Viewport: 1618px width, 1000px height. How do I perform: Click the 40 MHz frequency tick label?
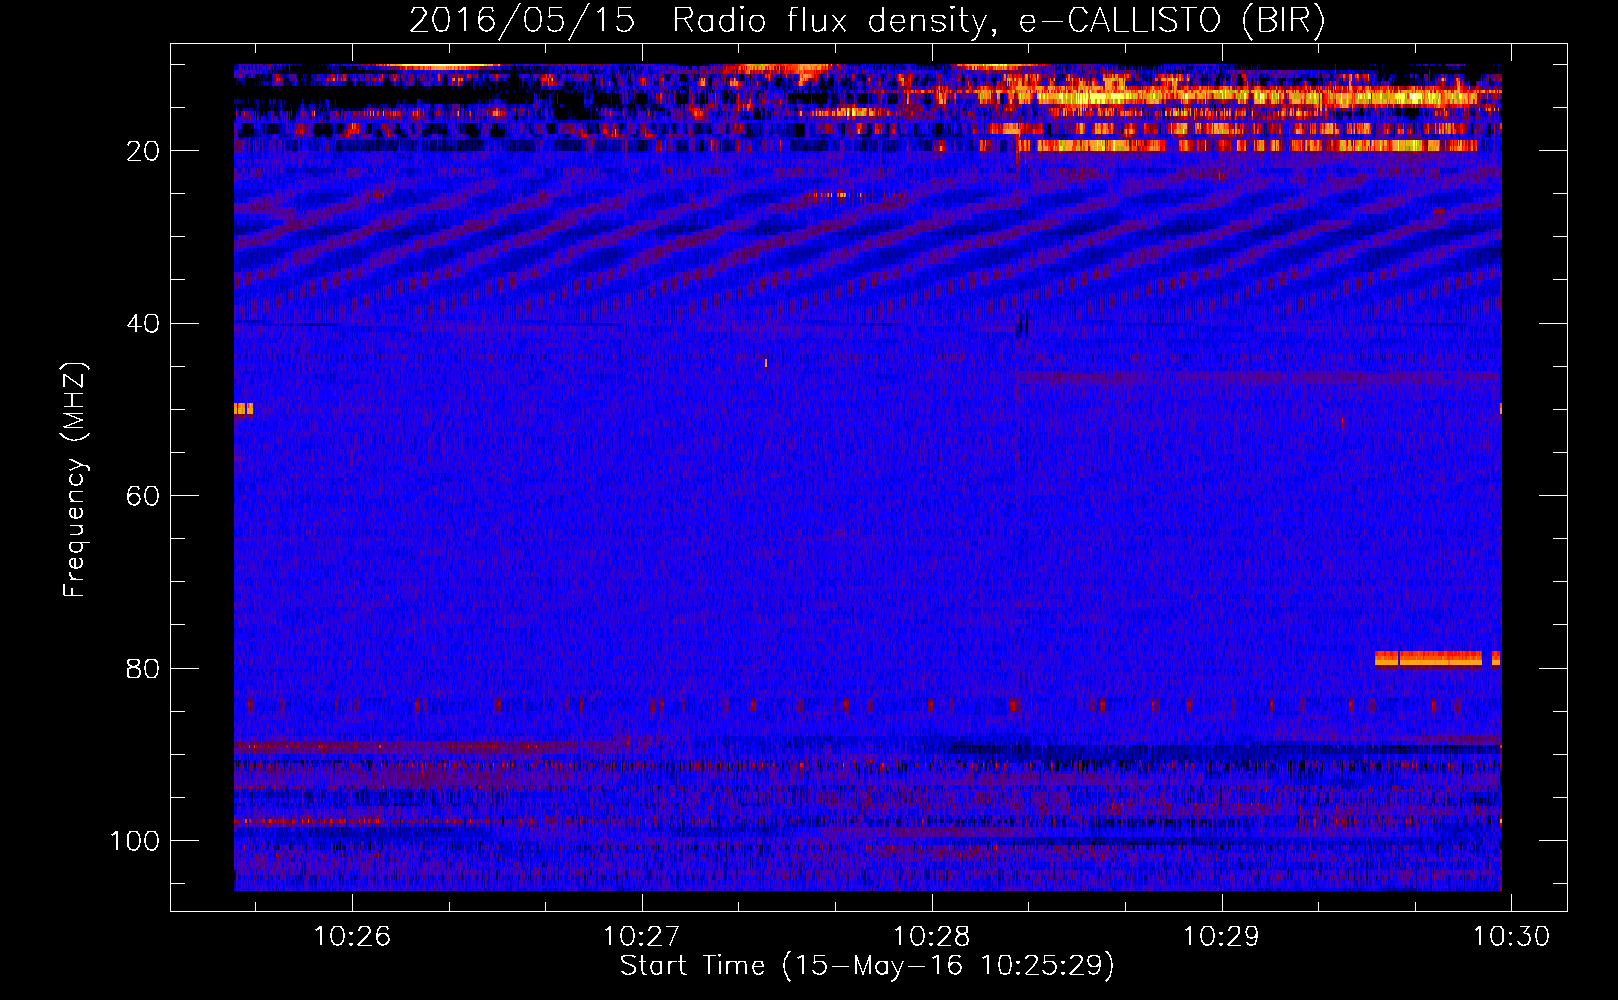pos(143,323)
